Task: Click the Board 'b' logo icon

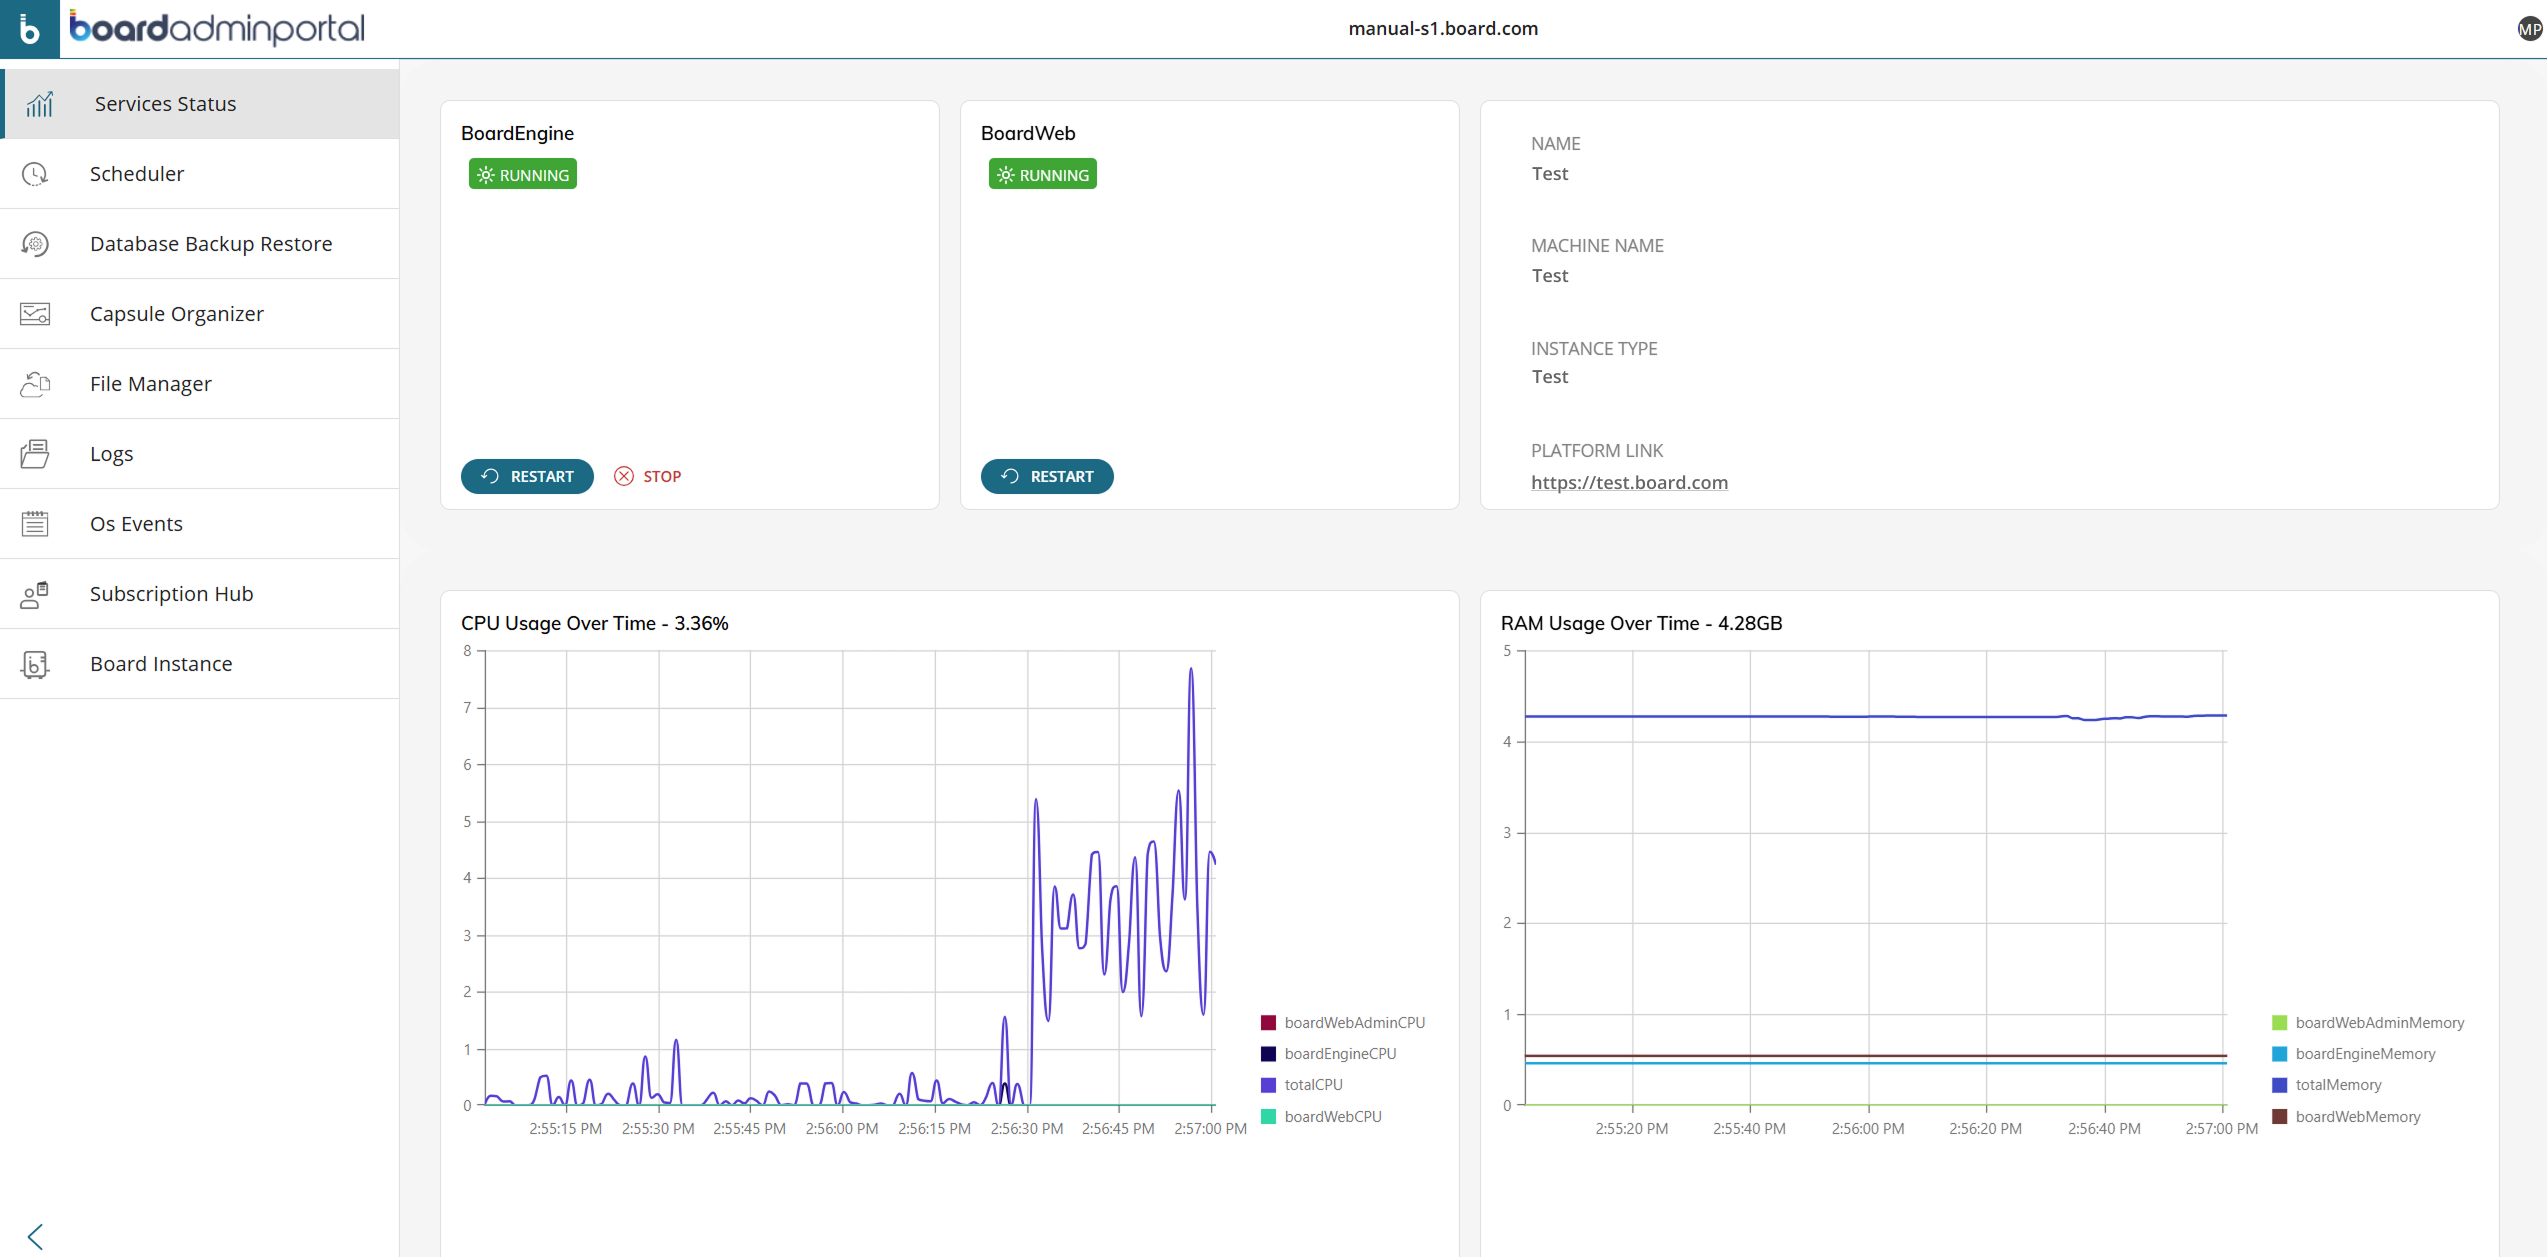Action: coord(30,29)
